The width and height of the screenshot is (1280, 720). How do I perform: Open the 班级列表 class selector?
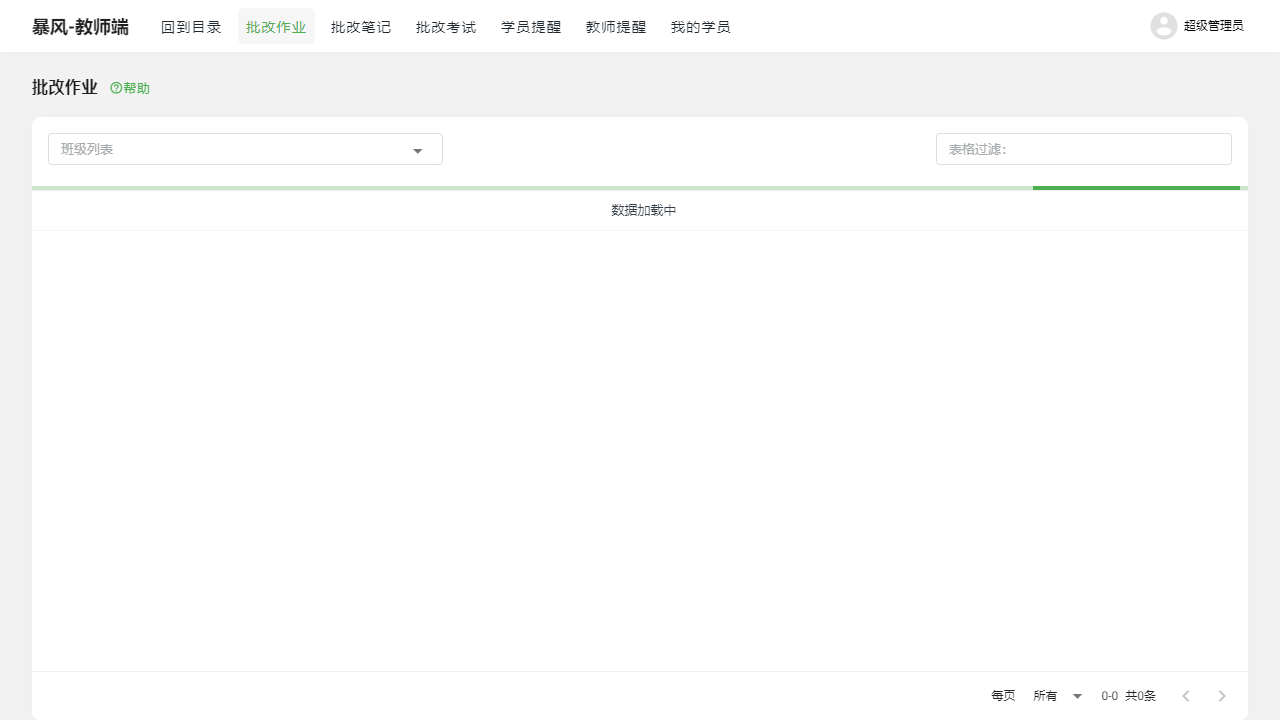point(245,149)
